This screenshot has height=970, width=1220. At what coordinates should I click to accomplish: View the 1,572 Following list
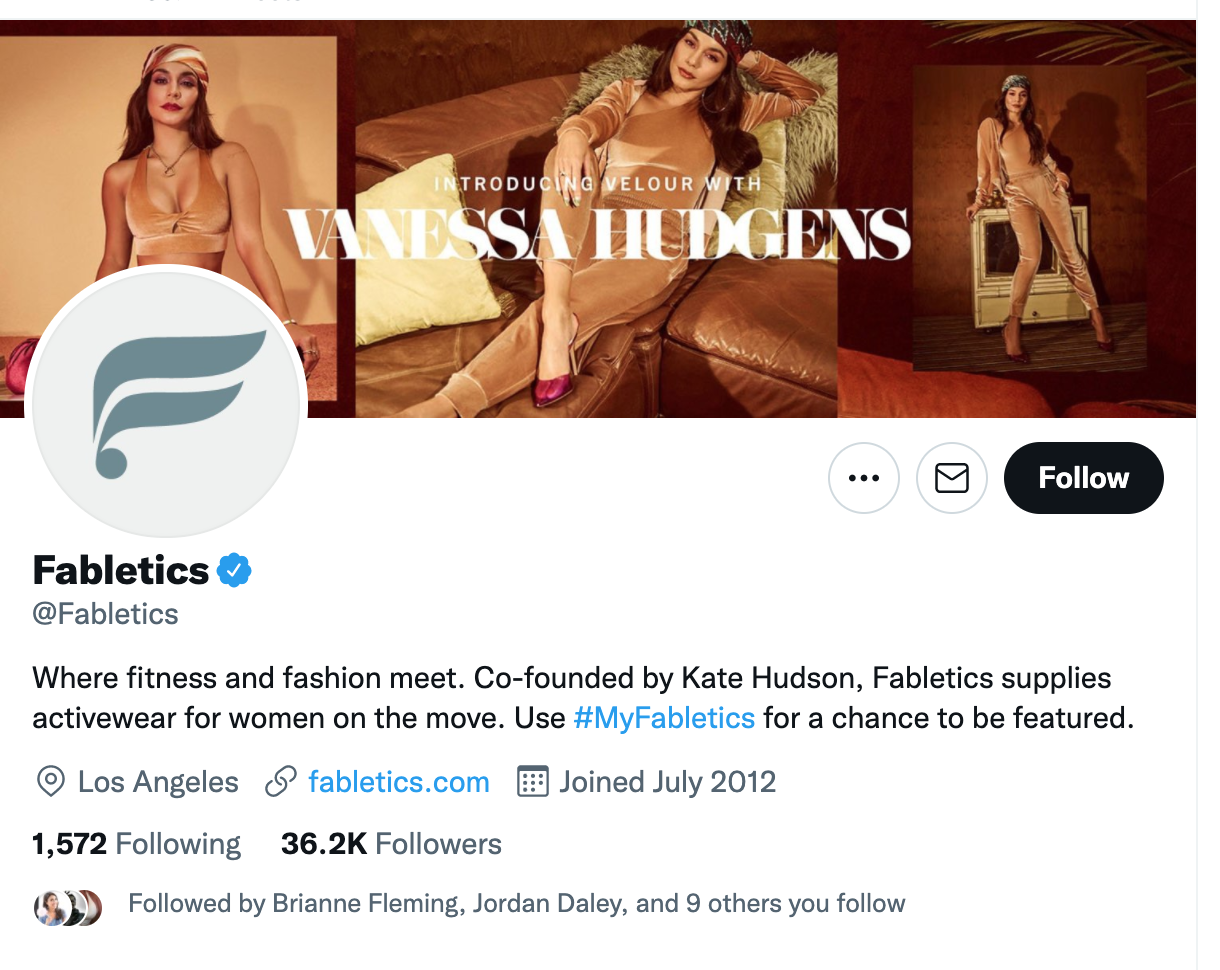click(136, 844)
